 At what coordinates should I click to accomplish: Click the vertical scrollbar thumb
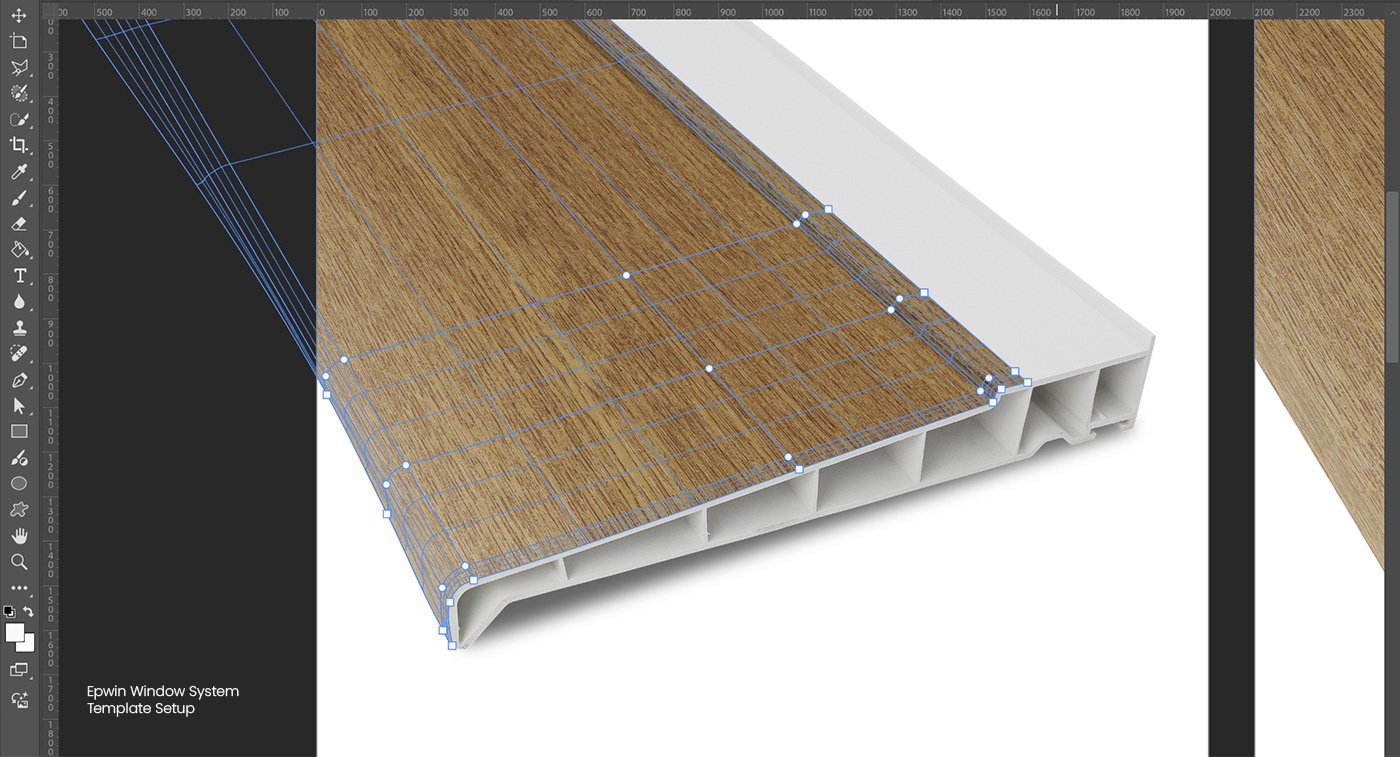click(1392, 277)
